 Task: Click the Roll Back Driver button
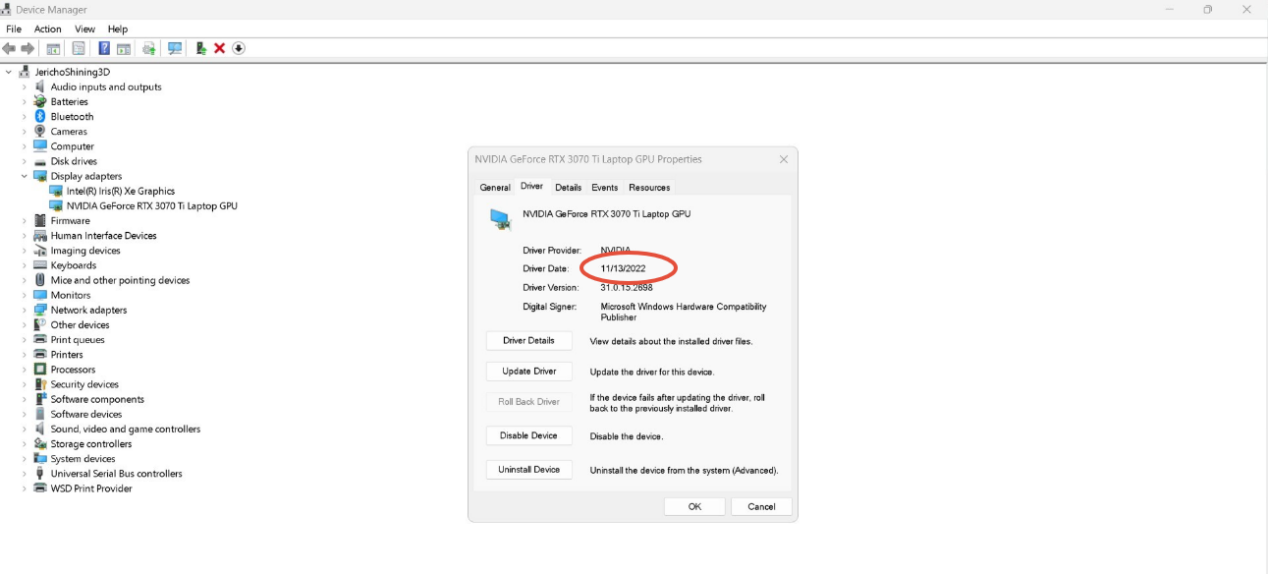point(529,402)
